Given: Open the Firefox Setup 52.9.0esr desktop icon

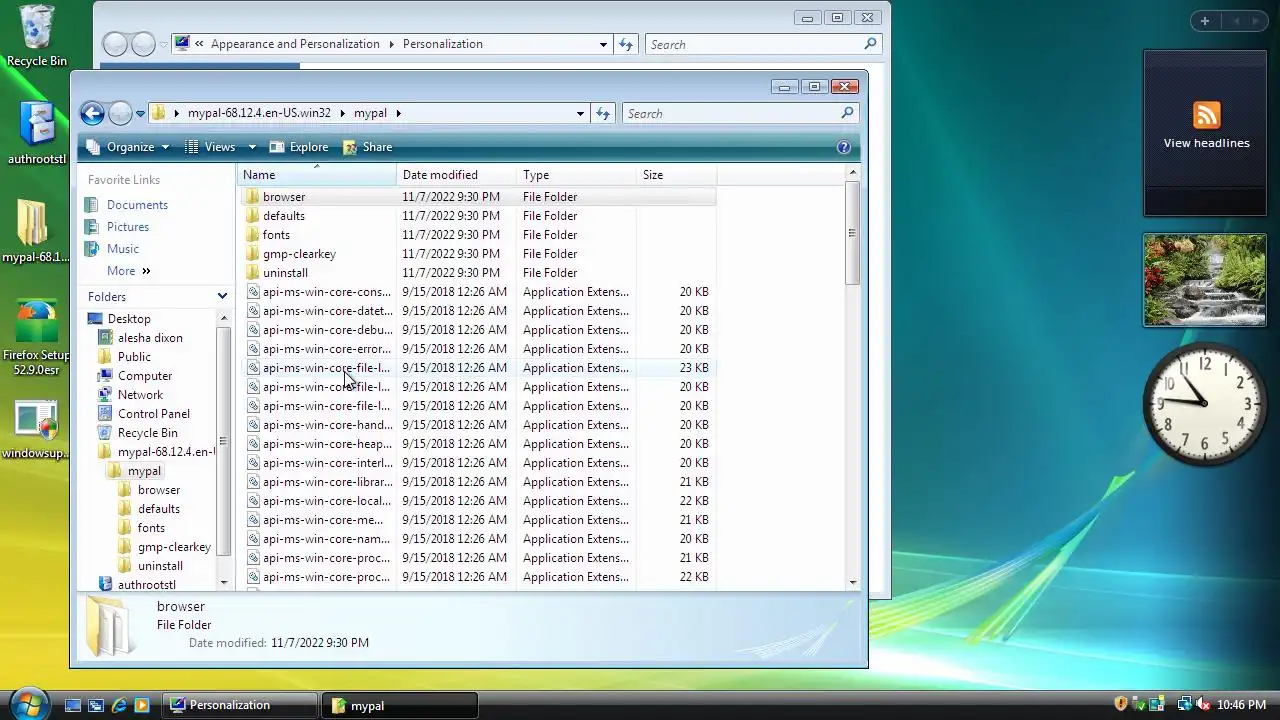Looking at the screenshot, I should point(36,337).
